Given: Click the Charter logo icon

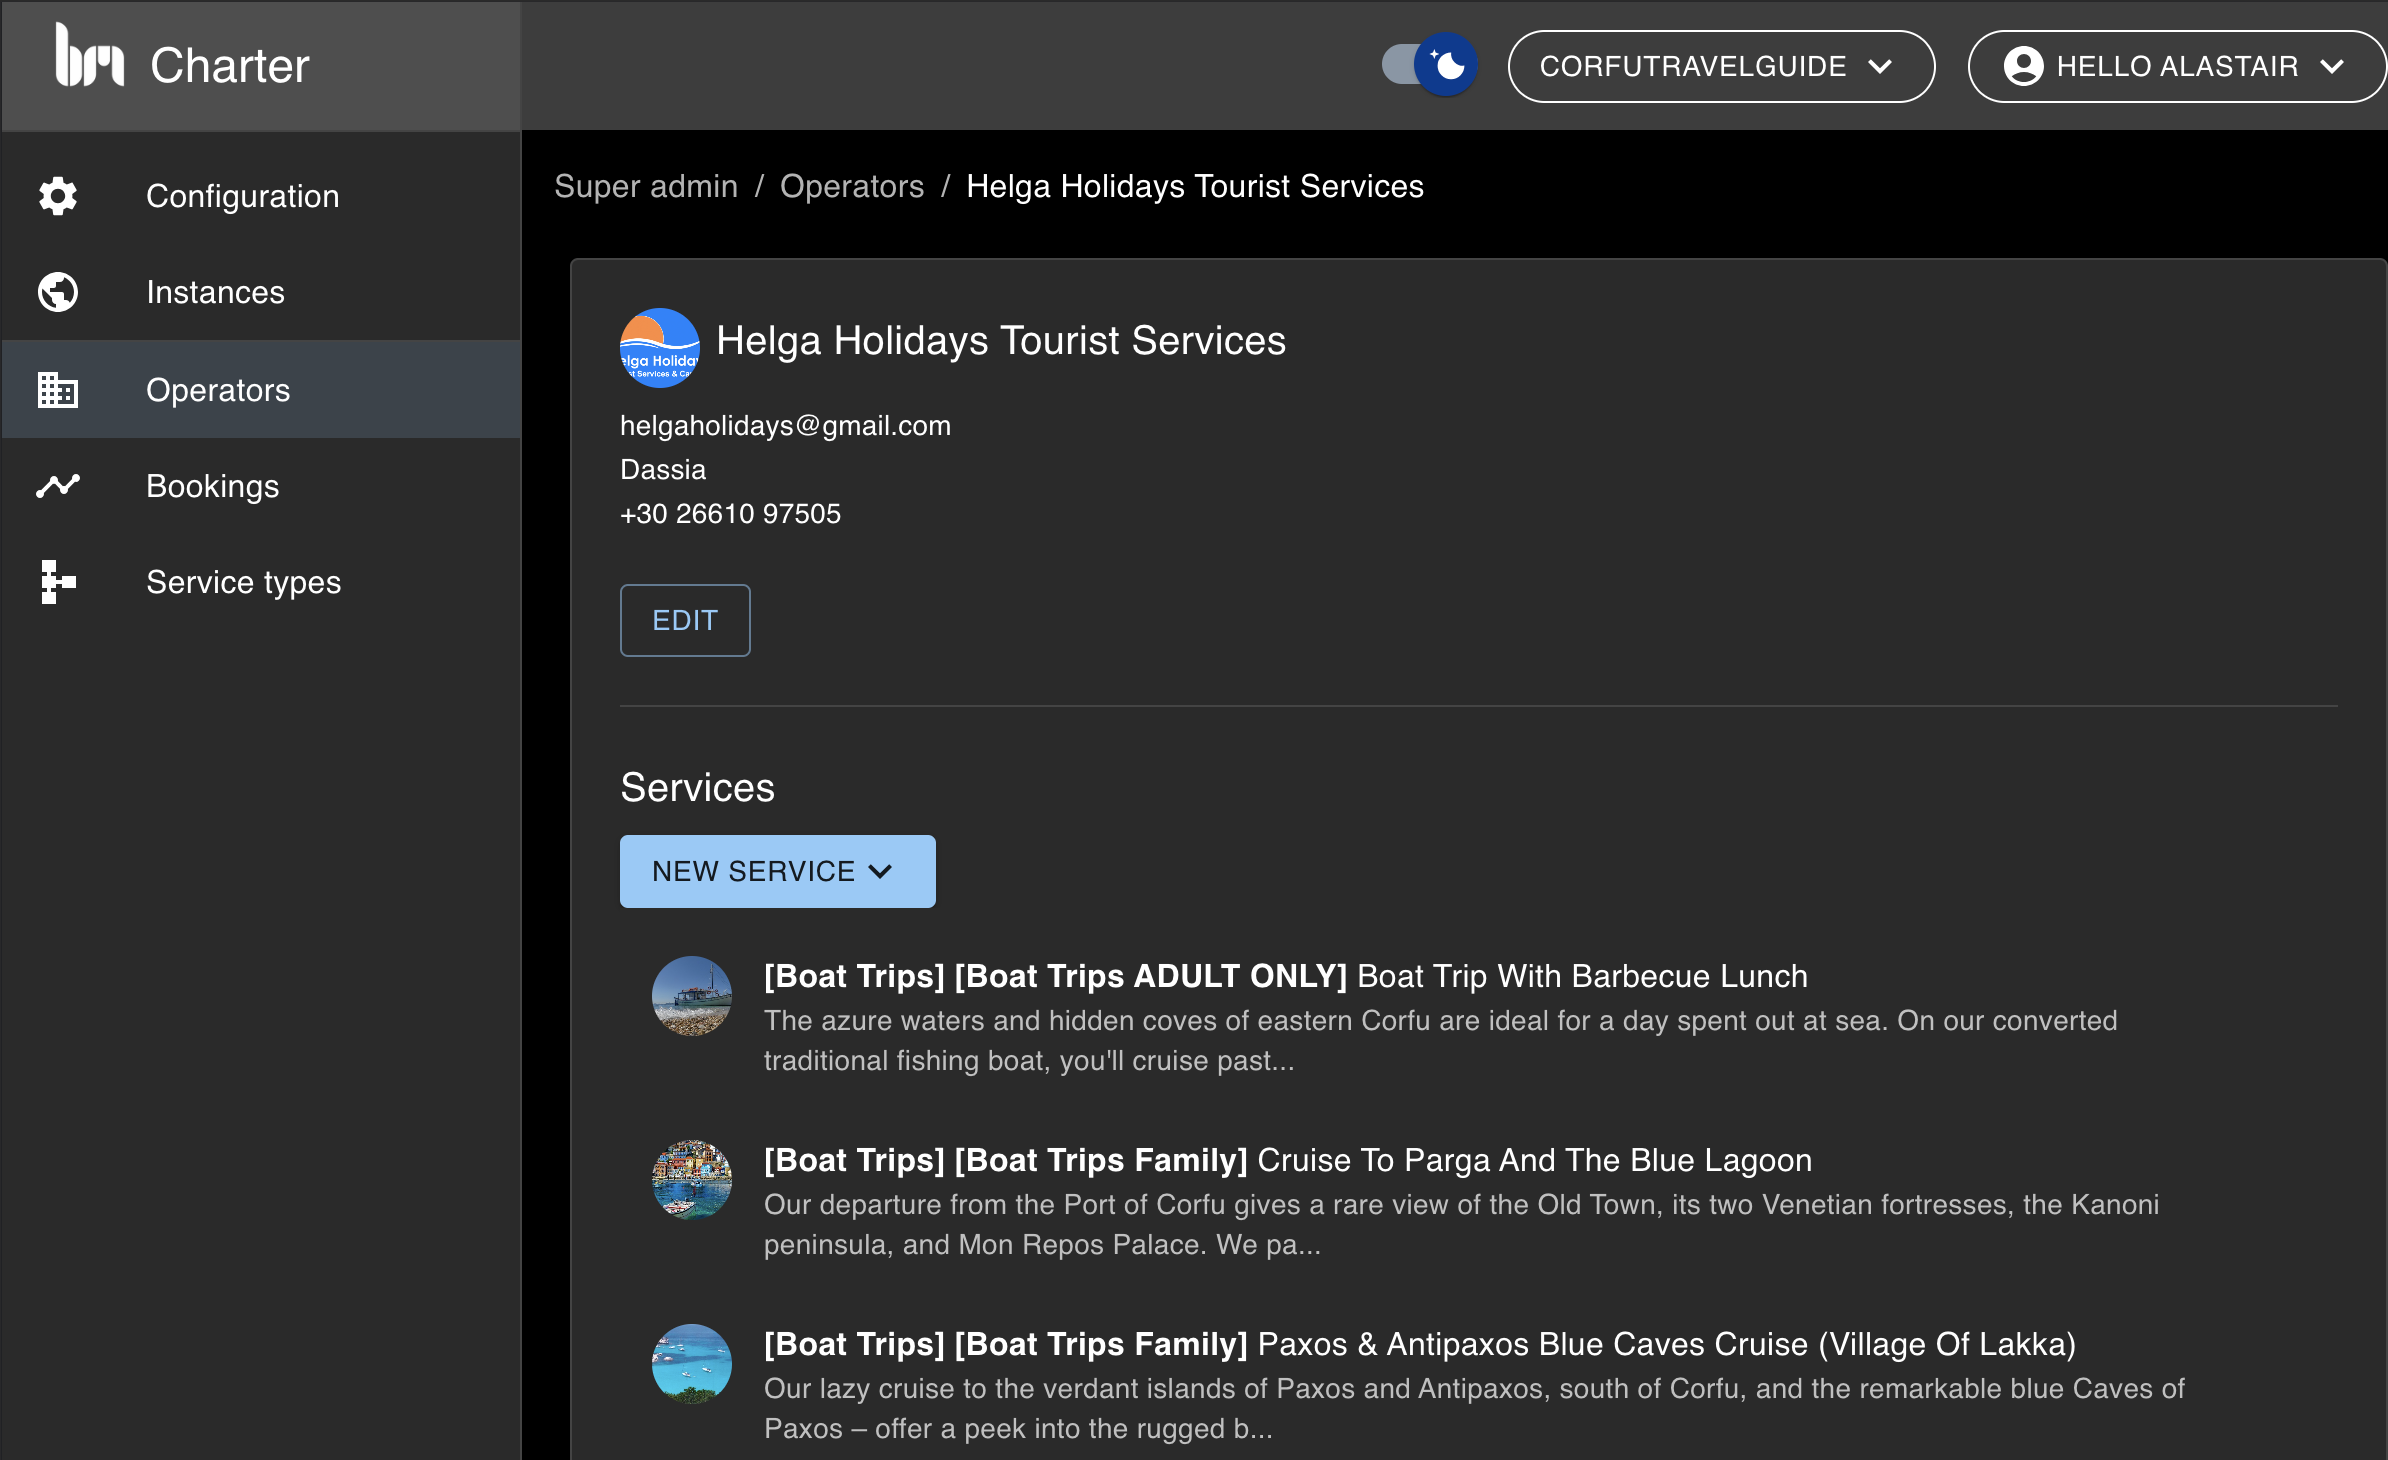Looking at the screenshot, I should click(90, 56).
